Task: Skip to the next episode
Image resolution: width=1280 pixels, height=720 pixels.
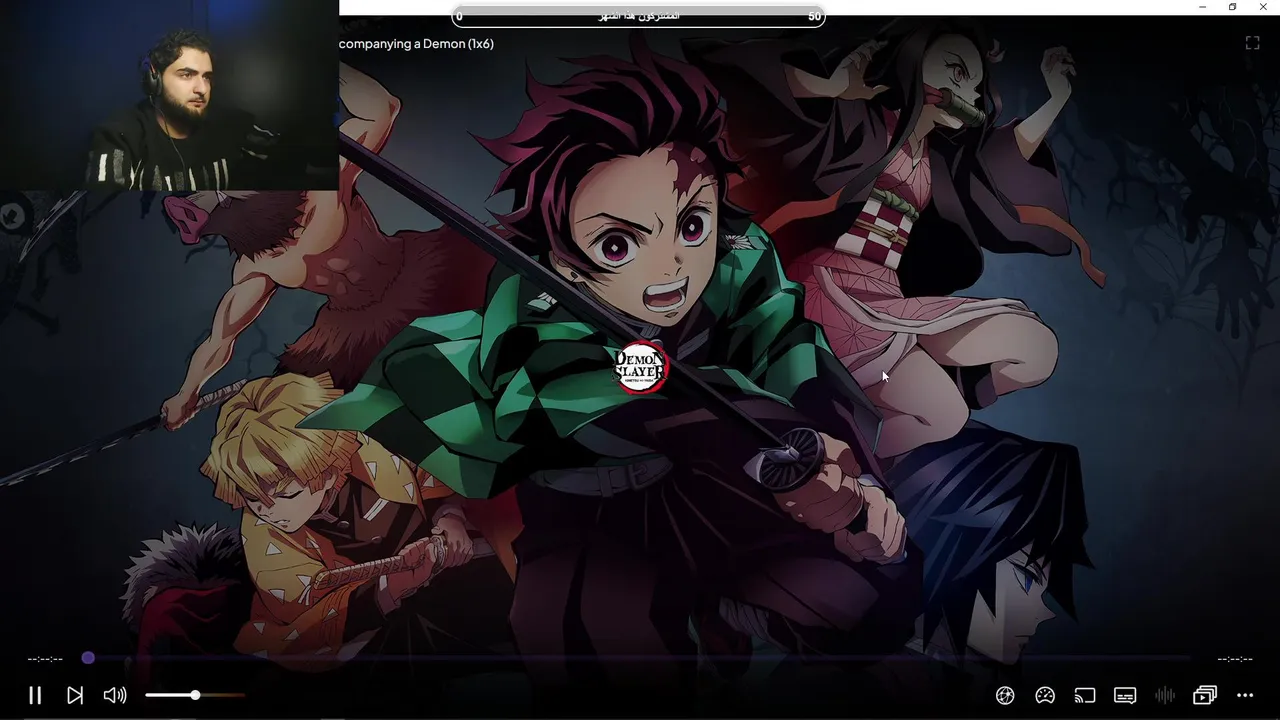Action: [x=75, y=695]
